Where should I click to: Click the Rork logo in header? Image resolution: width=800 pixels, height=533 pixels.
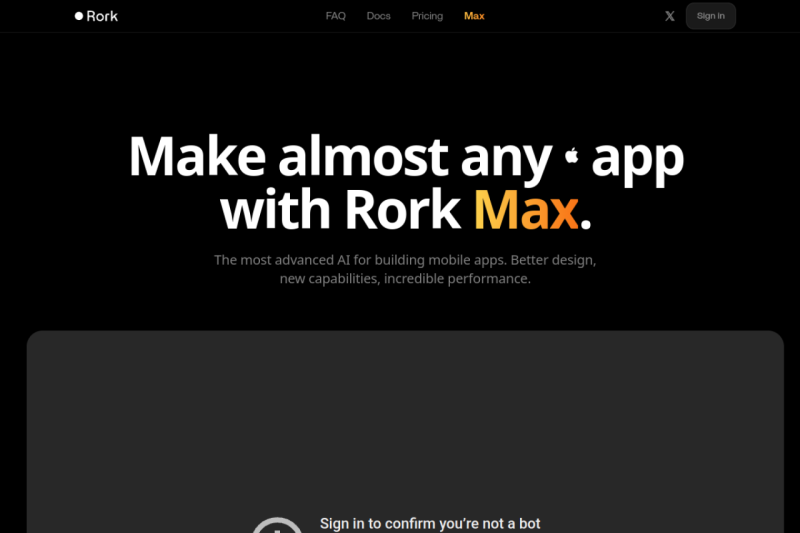point(96,16)
